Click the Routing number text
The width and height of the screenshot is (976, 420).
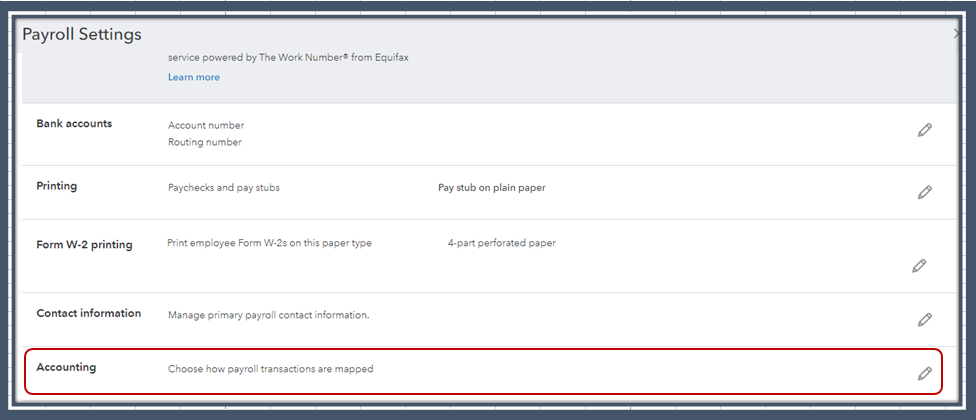coord(205,142)
